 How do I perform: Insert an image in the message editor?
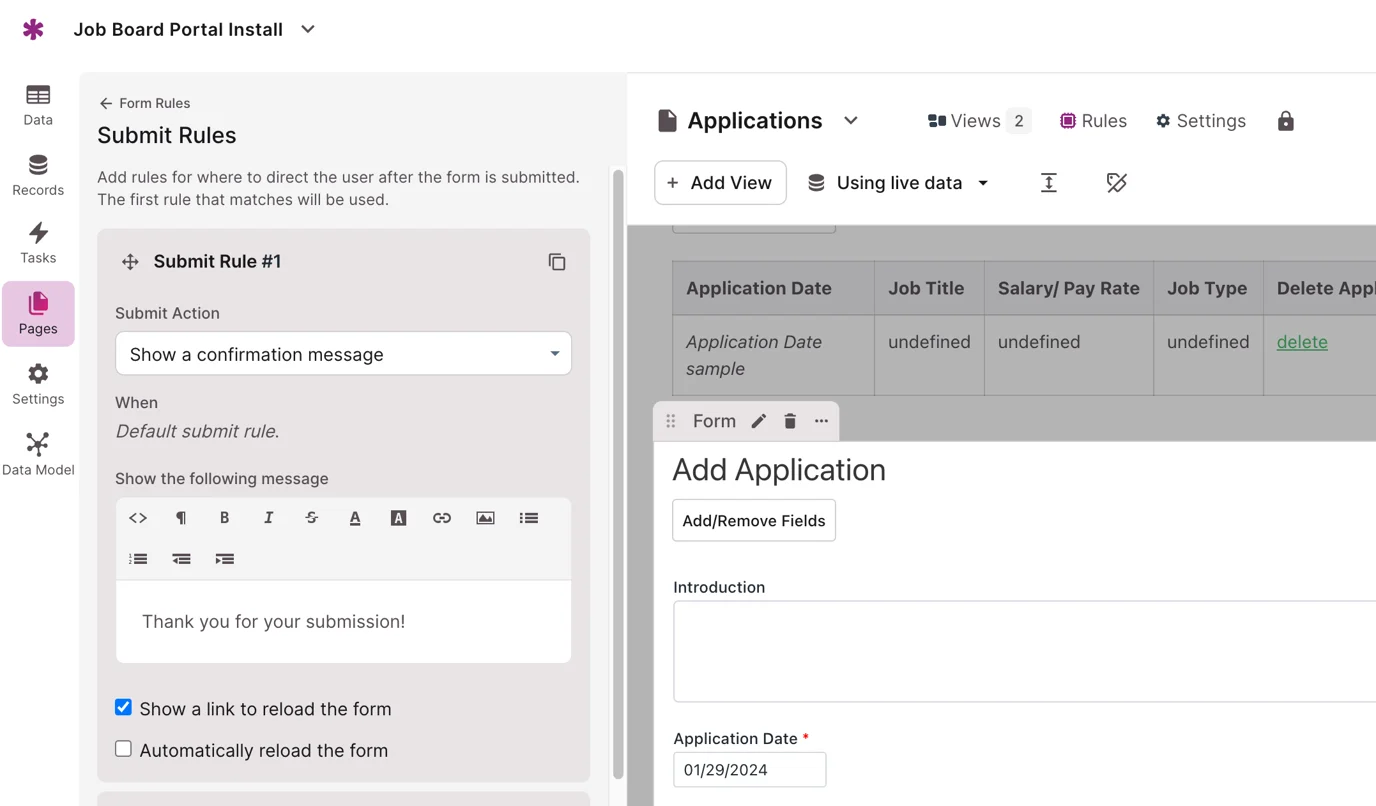point(485,518)
